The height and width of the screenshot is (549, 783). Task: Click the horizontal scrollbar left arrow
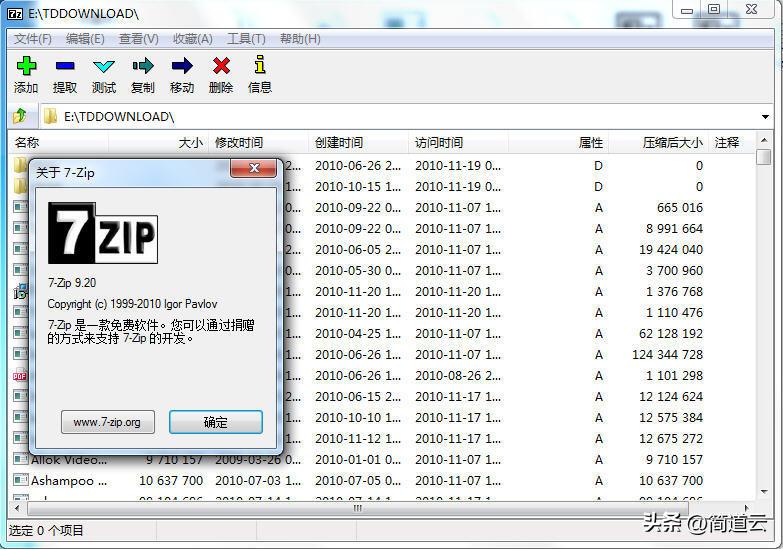pyautogui.click(x=17, y=509)
